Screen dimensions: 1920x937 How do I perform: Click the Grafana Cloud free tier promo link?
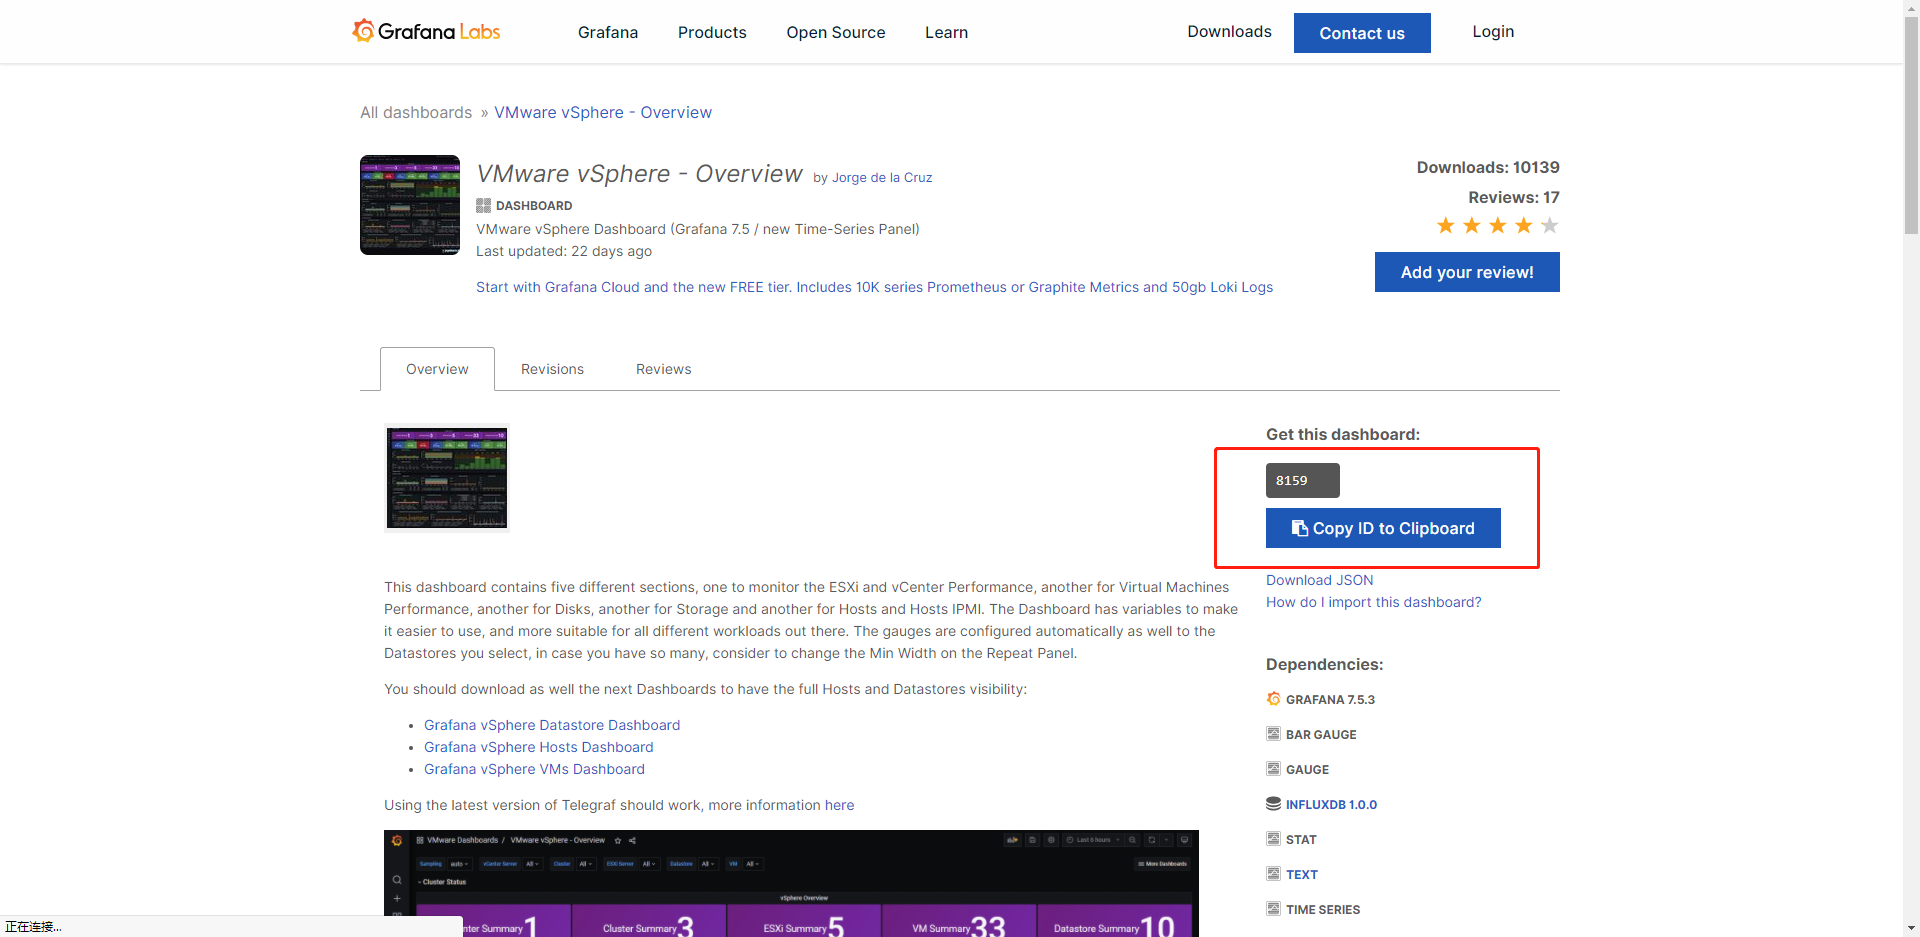point(874,287)
